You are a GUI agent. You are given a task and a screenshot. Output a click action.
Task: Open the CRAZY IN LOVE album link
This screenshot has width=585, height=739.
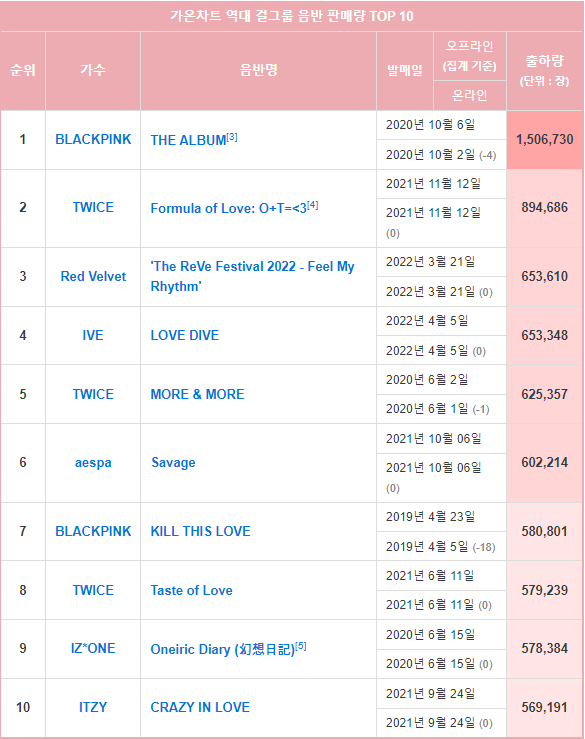tap(200, 707)
